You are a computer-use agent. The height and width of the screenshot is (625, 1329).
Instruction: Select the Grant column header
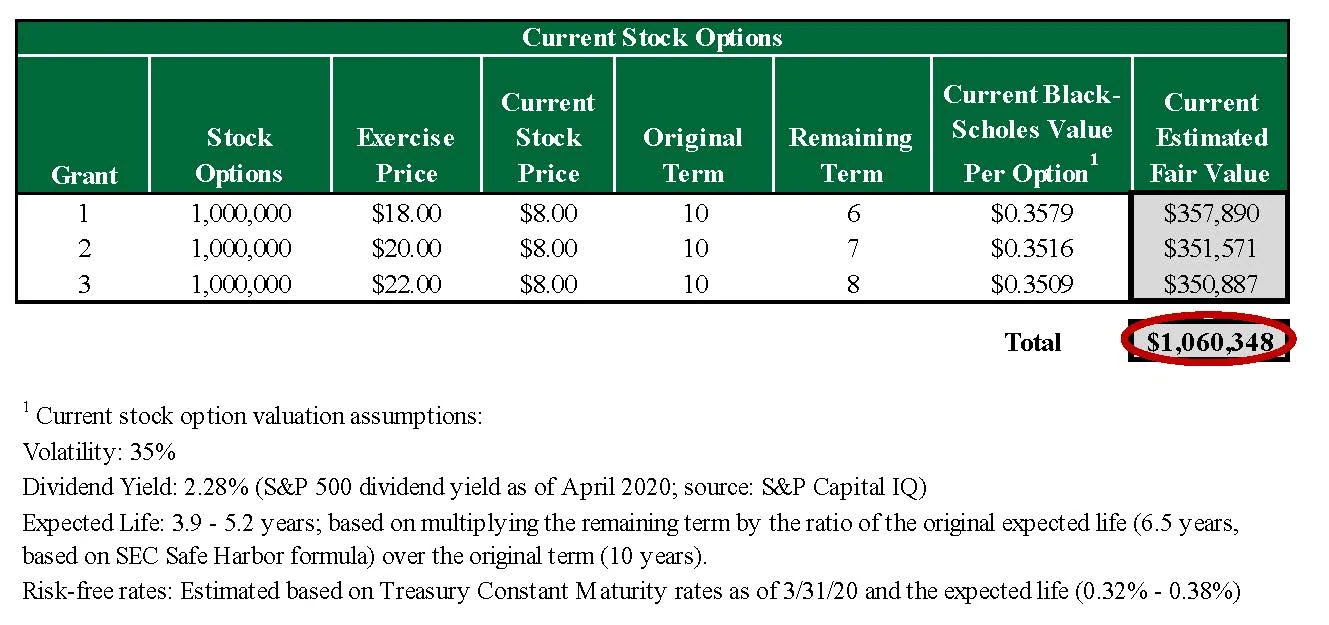84,175
